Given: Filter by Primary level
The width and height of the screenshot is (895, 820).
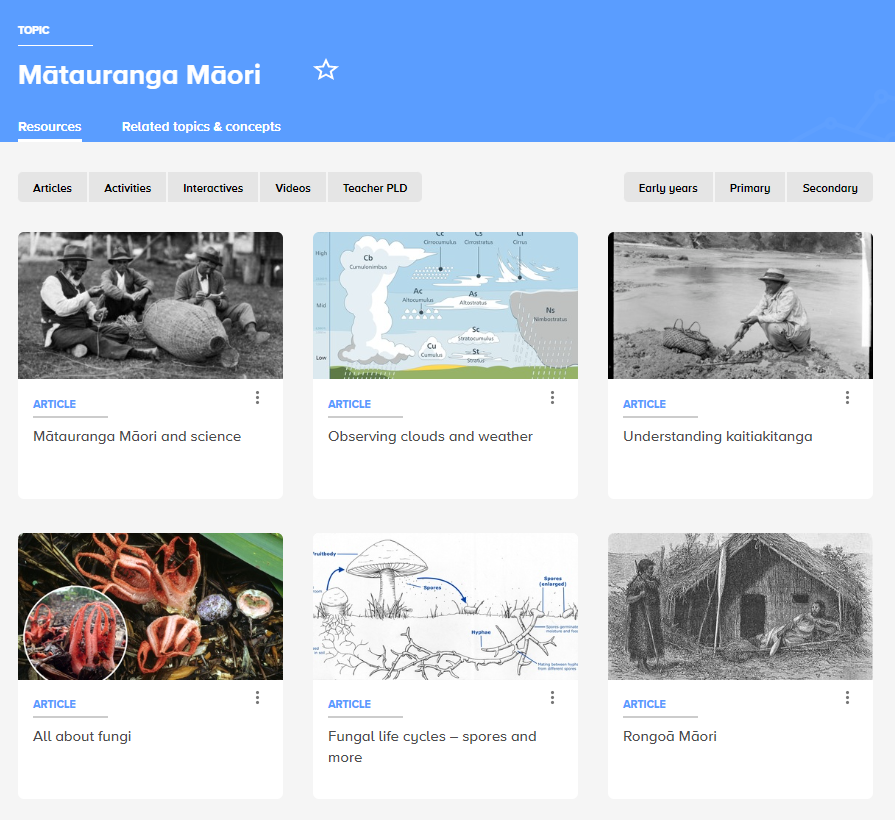Looking at the screenshot, I should (750, 188).
